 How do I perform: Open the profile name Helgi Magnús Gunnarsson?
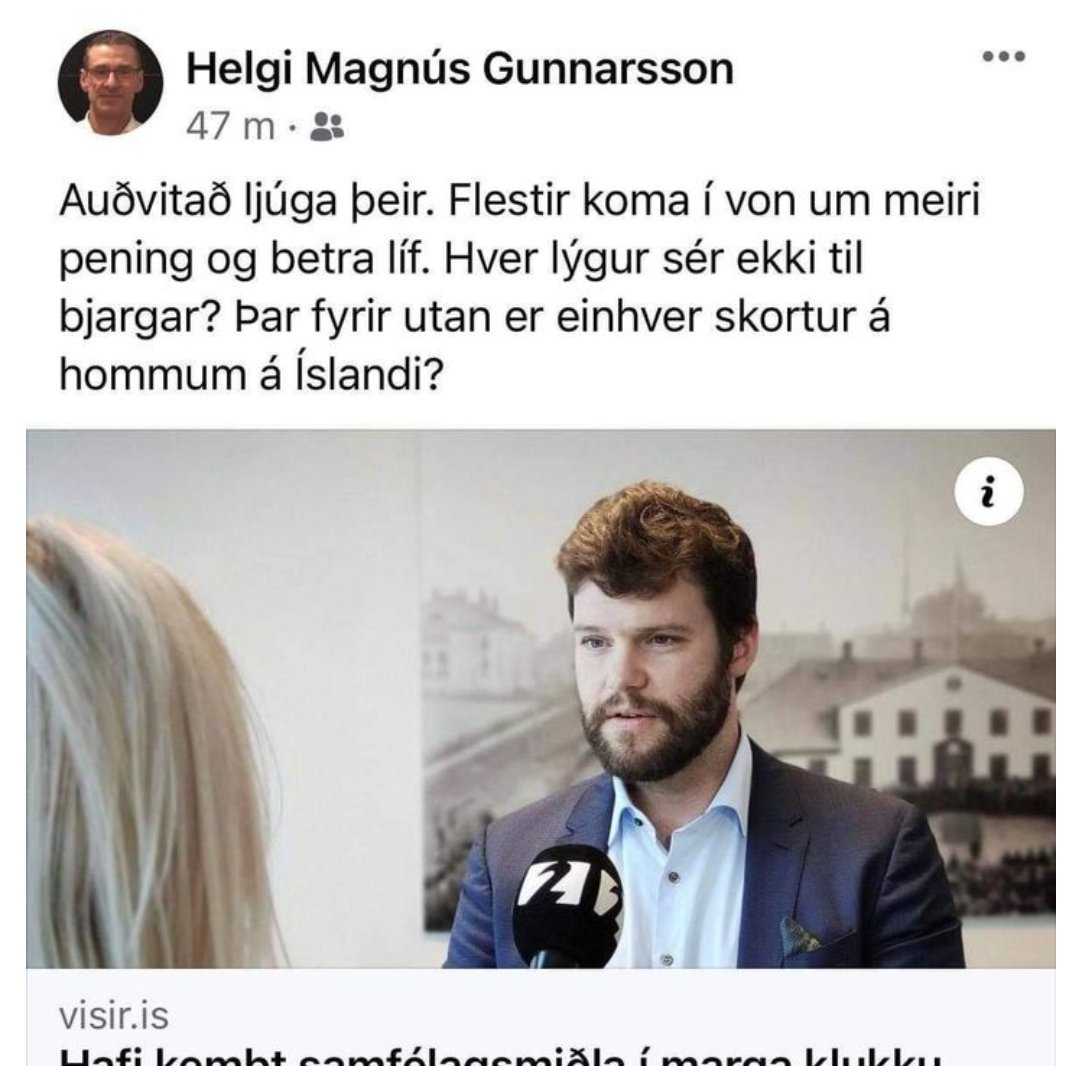pyautogui.click(x=460, y=69)
